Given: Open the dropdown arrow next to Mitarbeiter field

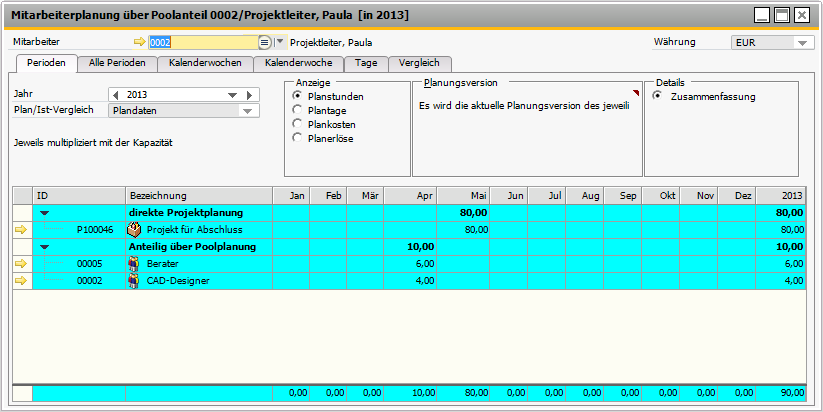Looking at the screenshot, I should click(280, 43).
